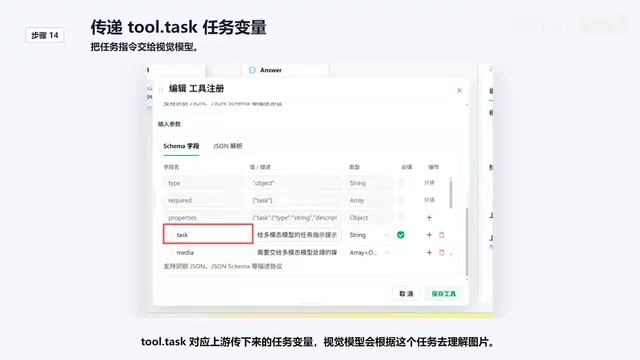Click the type field name cell
Viewport: 640px width, 360px height.
pos(204,183)
